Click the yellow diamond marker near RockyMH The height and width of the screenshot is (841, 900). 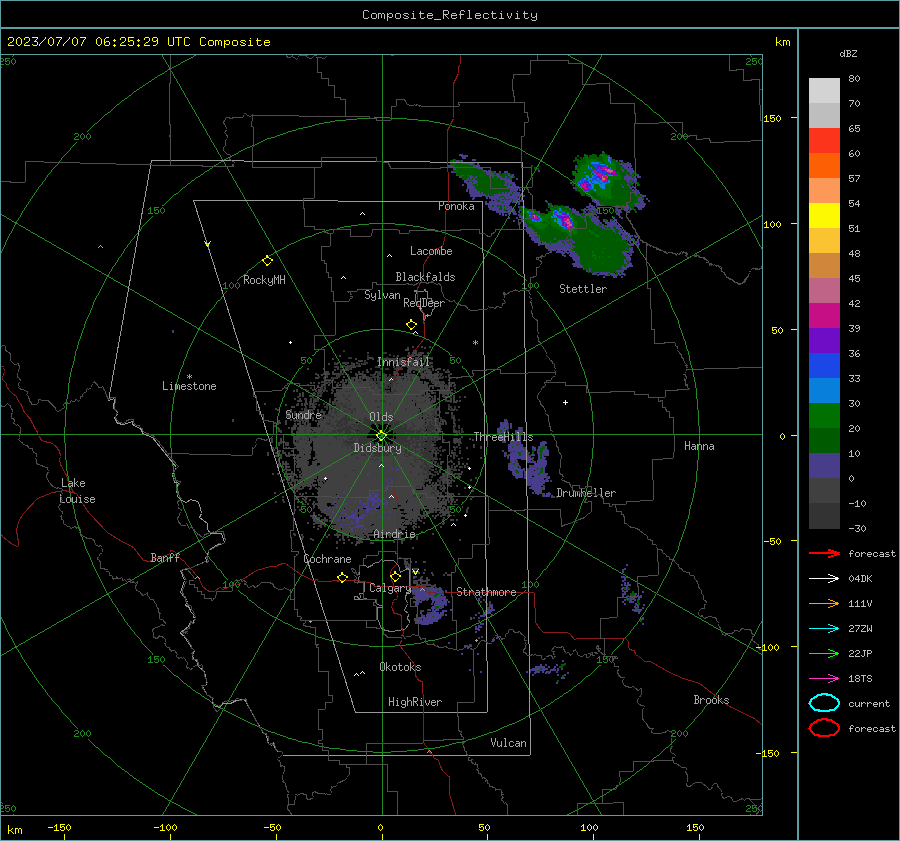(267, 261)
